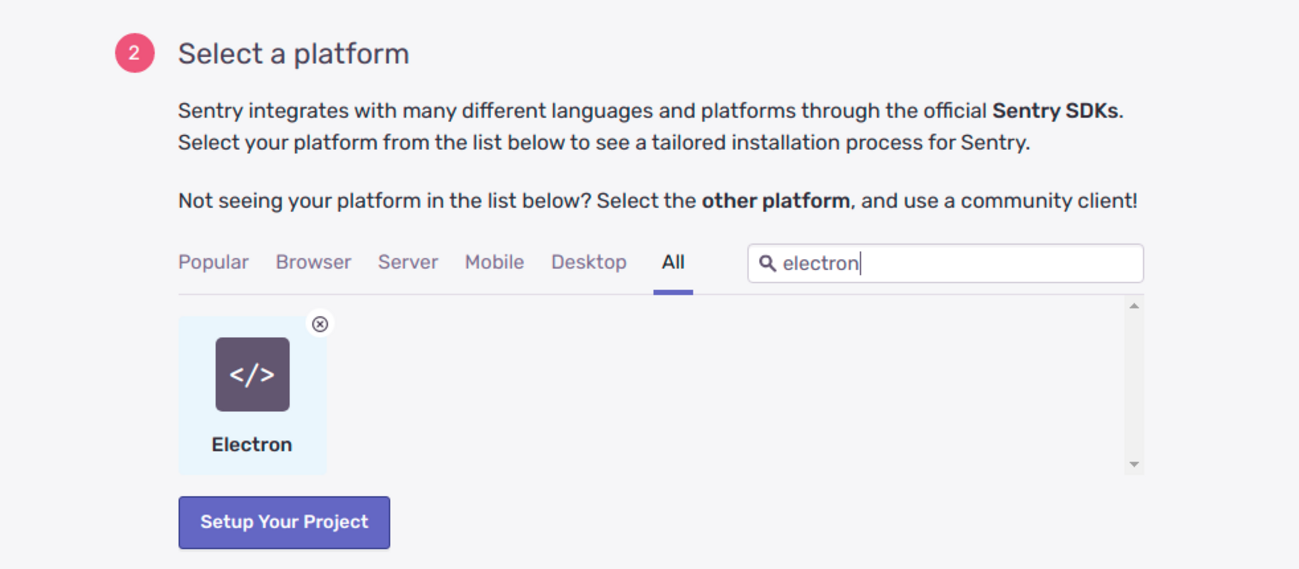Screen dimensions: 1299x569
Task: Click the pink step 2 badge
Action: [135, 53]
